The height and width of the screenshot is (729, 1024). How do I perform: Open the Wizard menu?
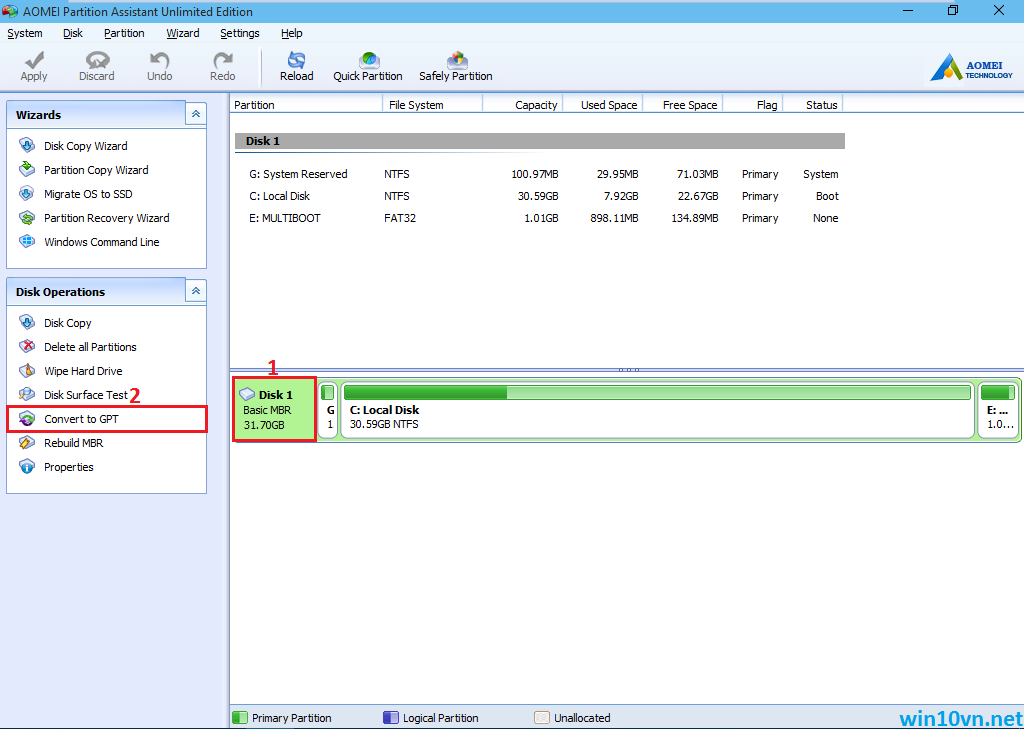[x=183, y=33]
